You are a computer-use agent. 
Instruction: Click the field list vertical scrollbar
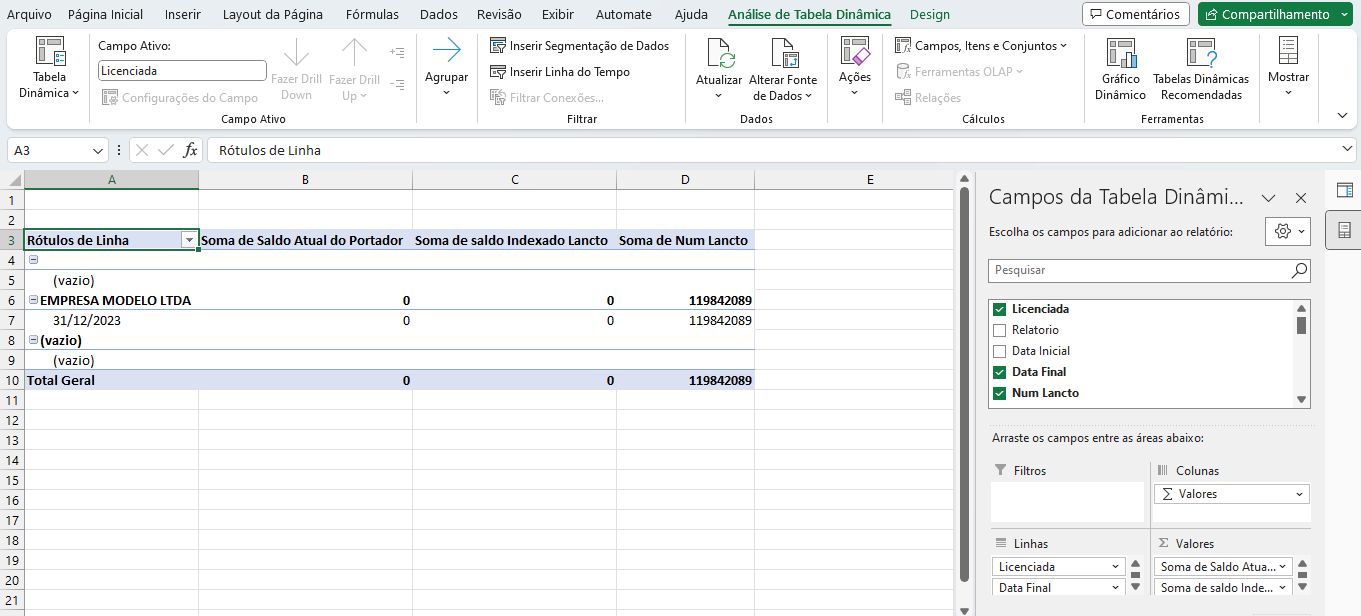tap(1301, 353)
